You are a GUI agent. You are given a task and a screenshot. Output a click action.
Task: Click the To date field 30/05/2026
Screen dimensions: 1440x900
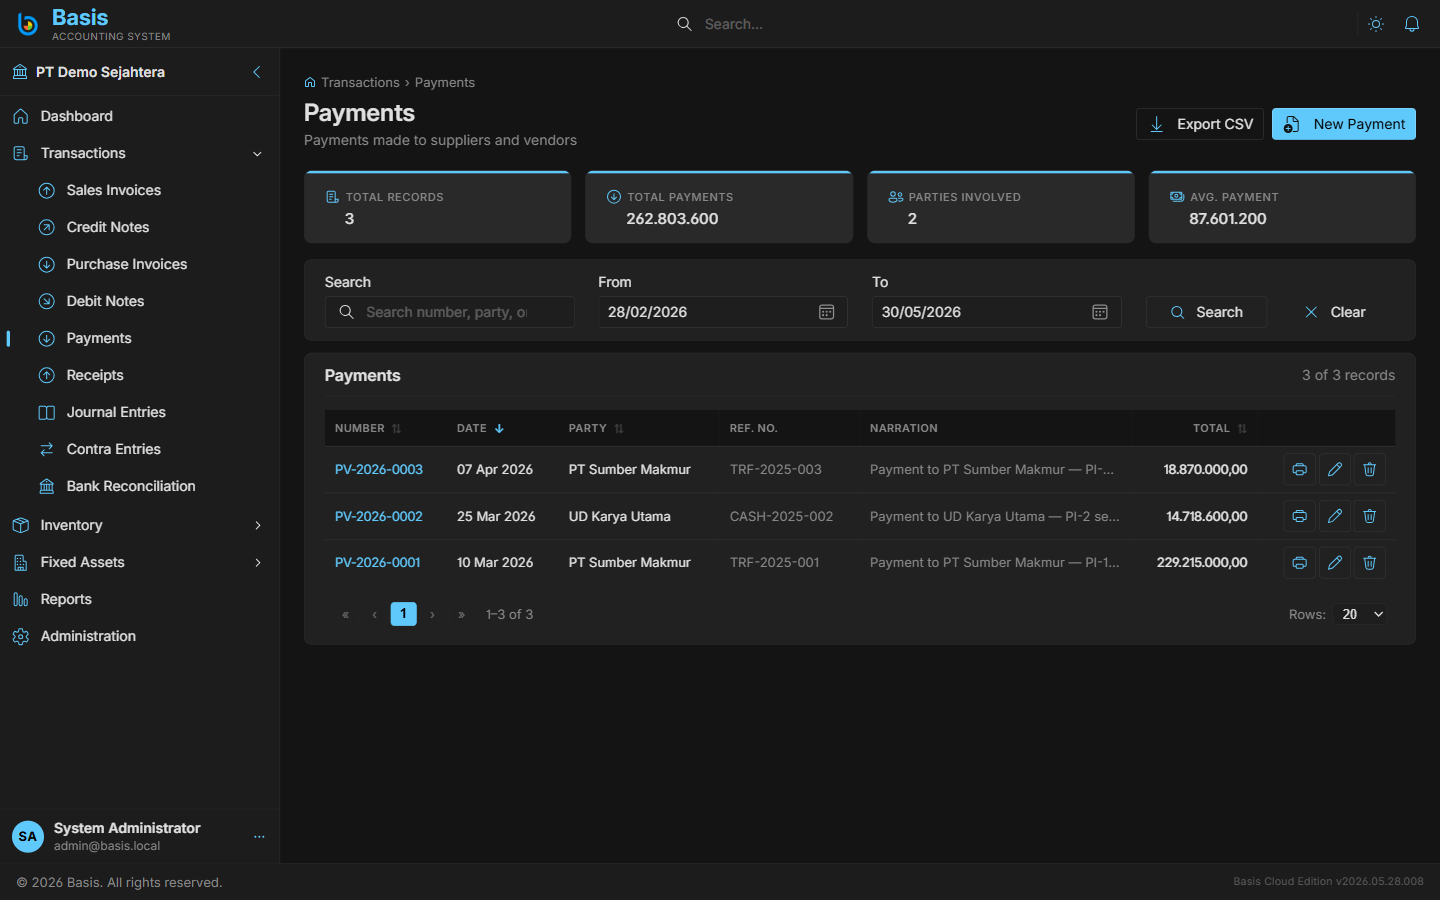pyautogui.click(x=997, y=312)
